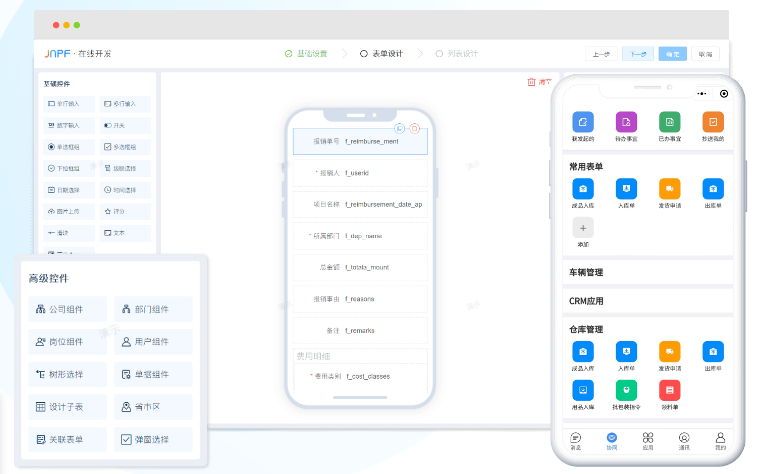Open the 表单设计 step
The image size is (757, 474).
[381, 54]
